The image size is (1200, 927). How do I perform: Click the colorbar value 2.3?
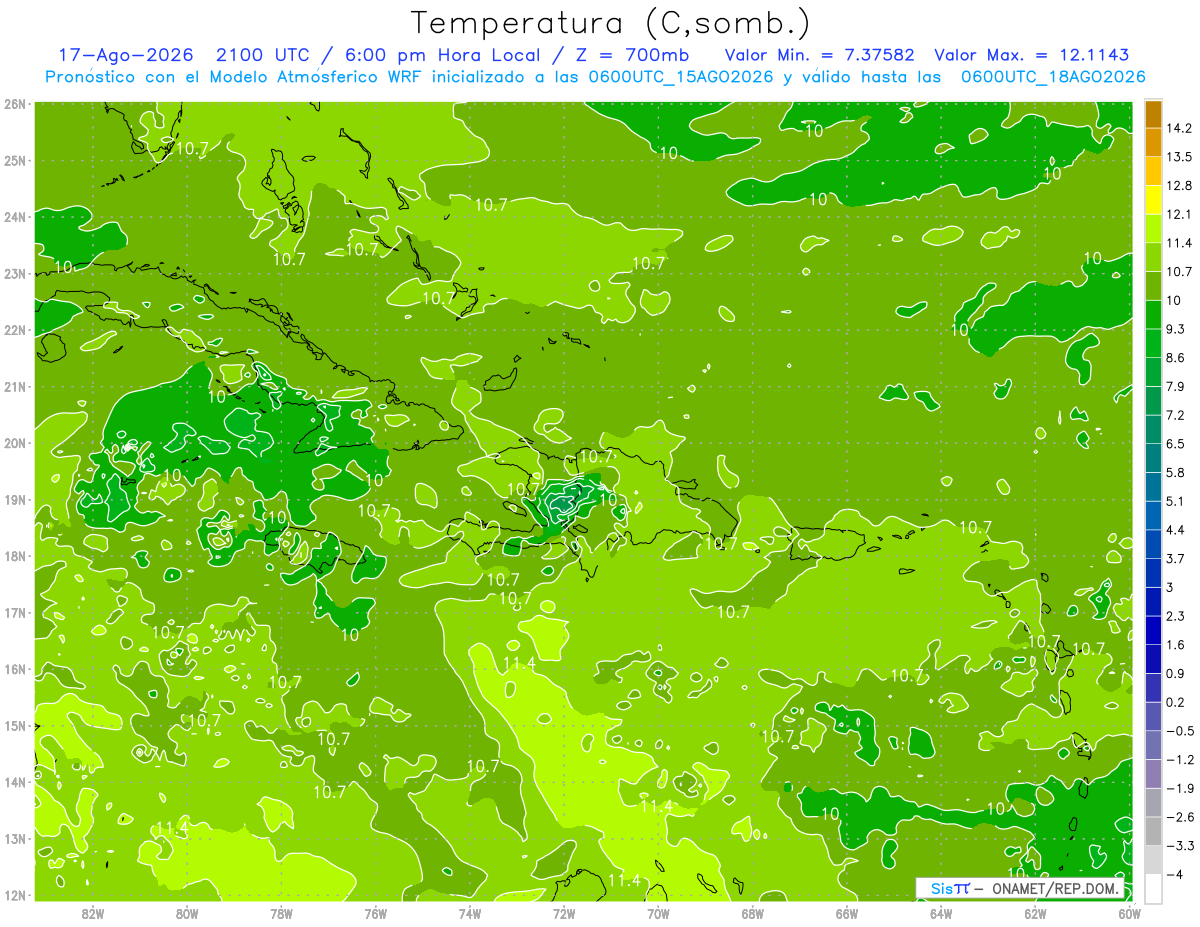(1176, 615)
